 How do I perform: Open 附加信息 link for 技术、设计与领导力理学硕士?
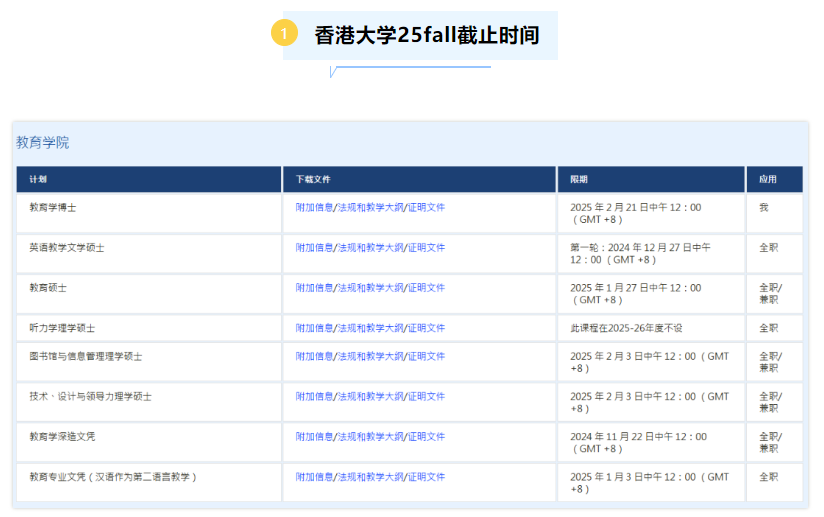[x=313, y=397]
